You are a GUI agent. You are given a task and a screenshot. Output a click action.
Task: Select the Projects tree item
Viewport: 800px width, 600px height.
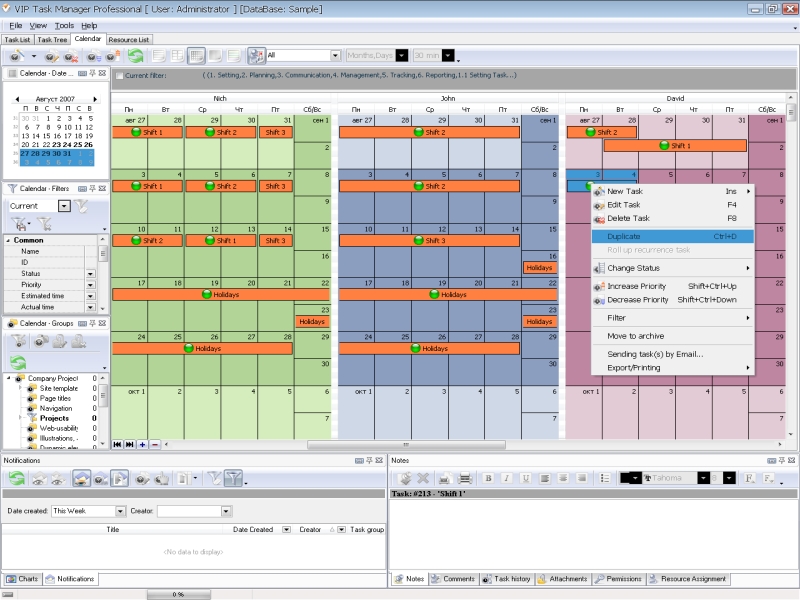54,418
